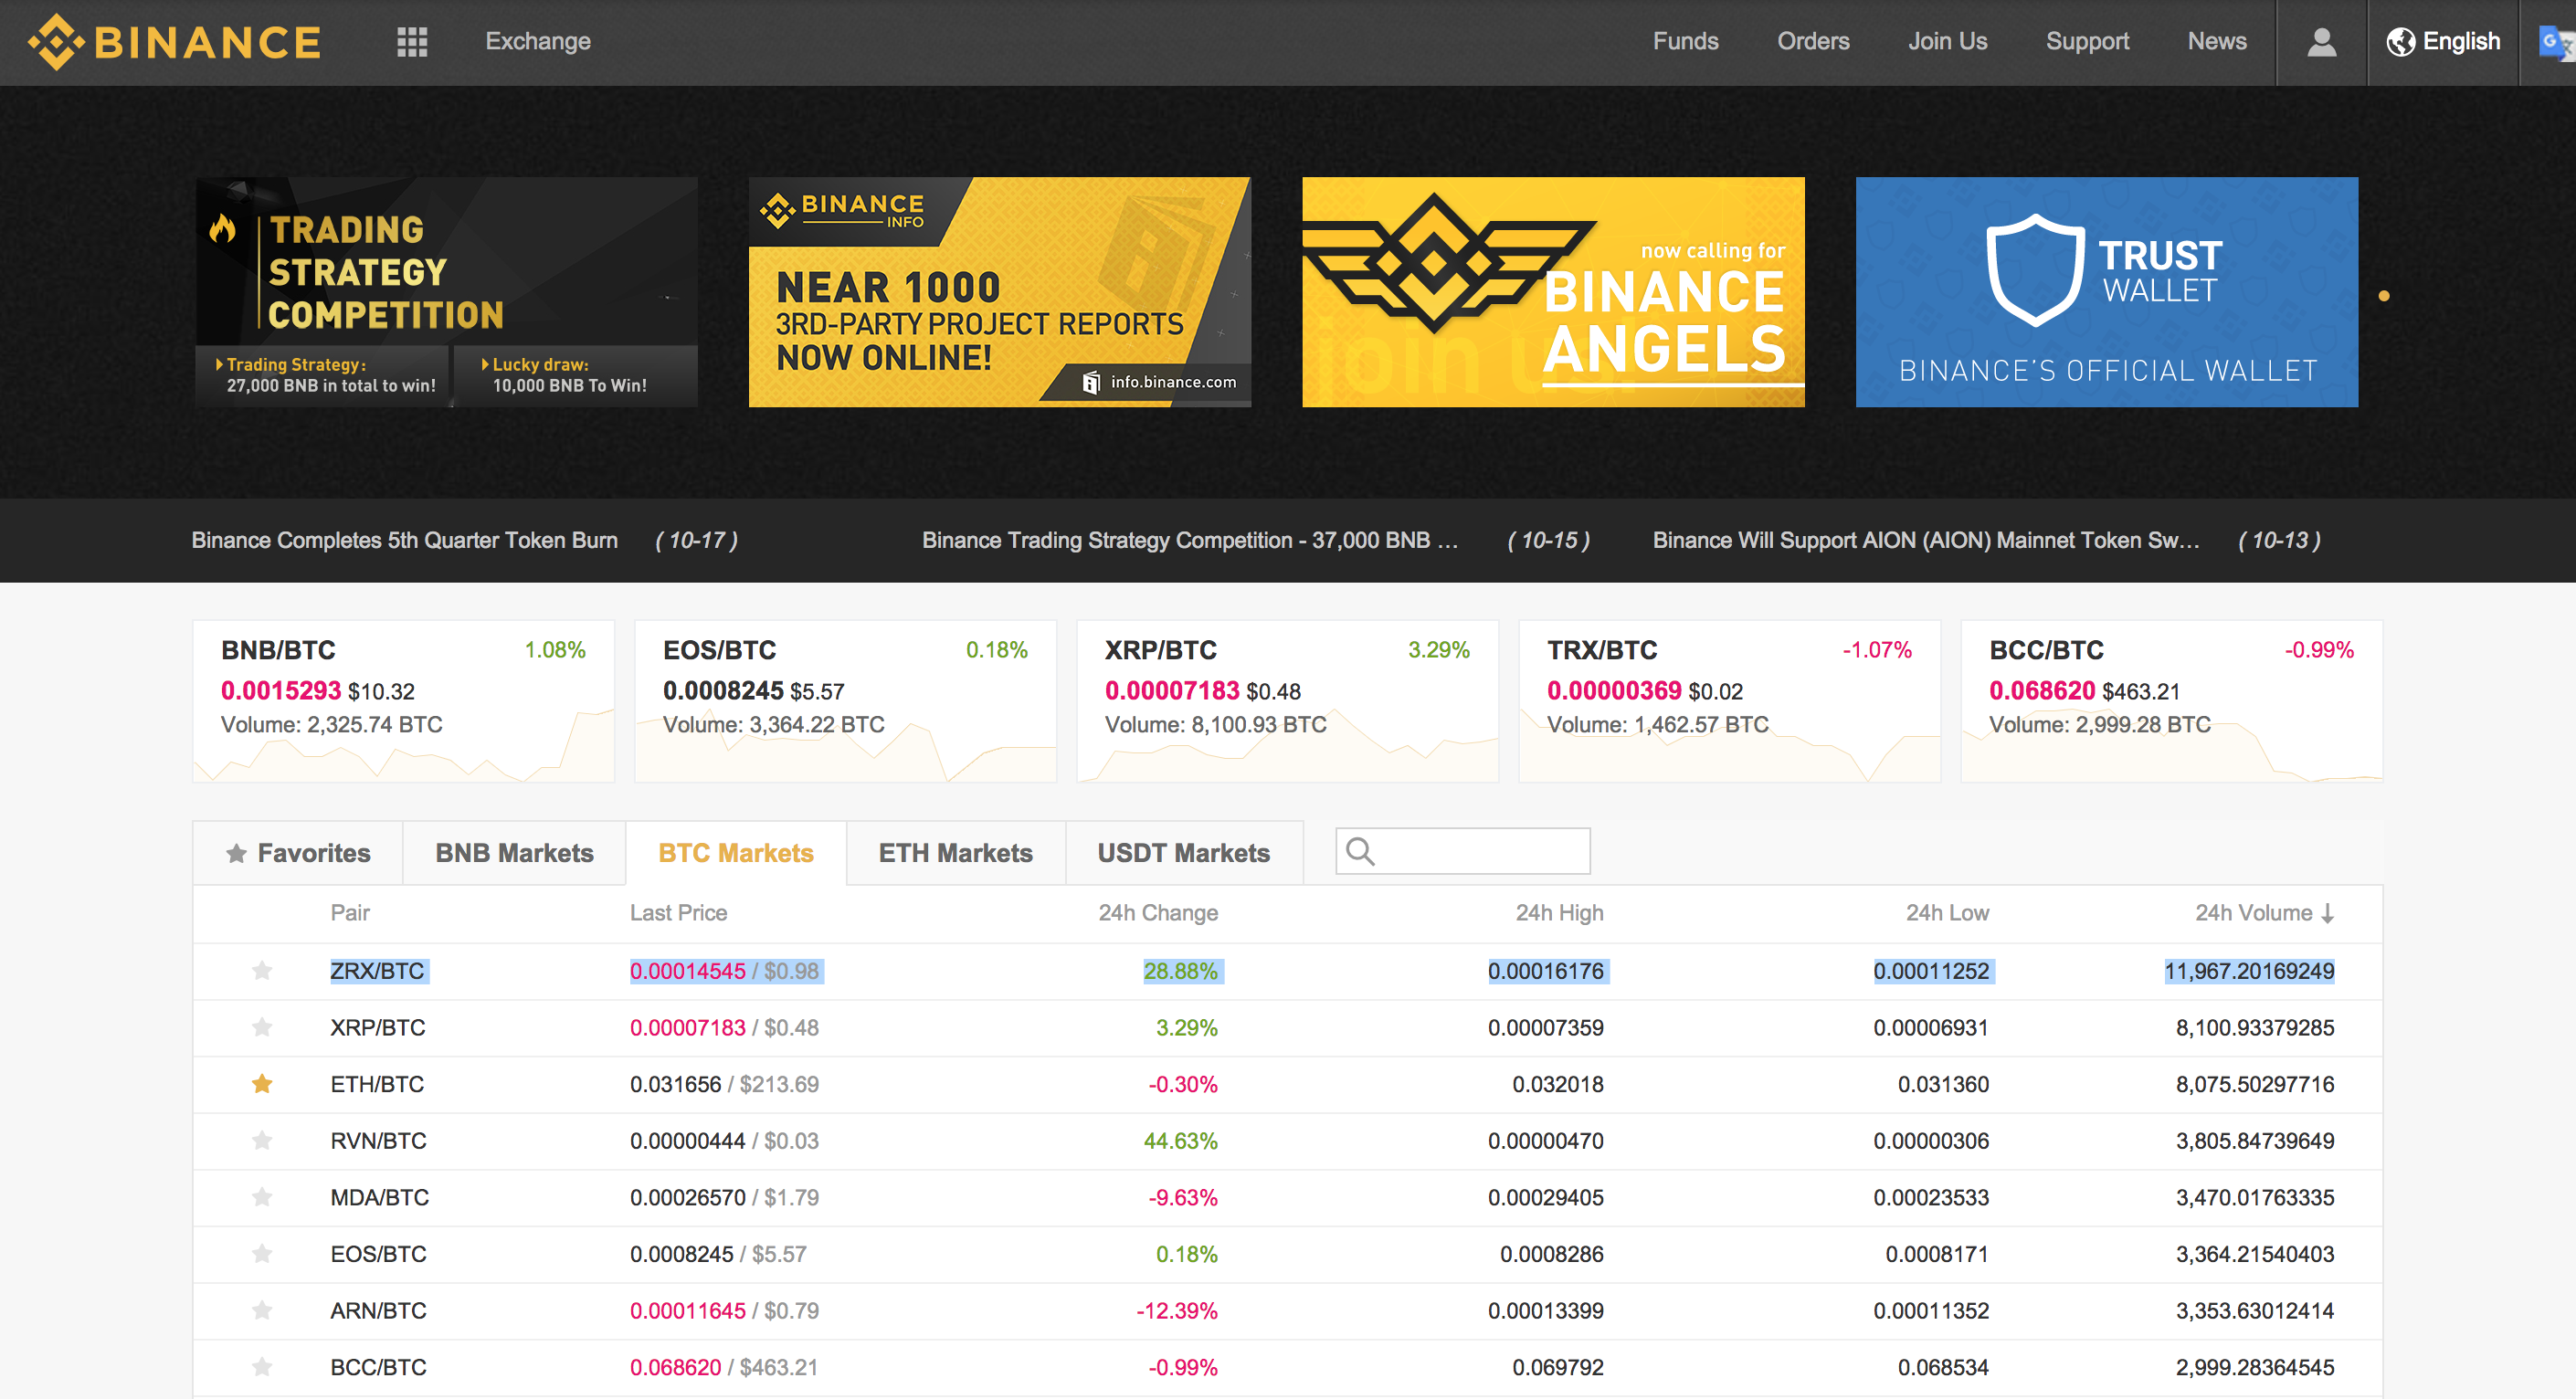Open the MDA/BTC trading pair row
2576x1399 pixels.
click(380, 1197)
